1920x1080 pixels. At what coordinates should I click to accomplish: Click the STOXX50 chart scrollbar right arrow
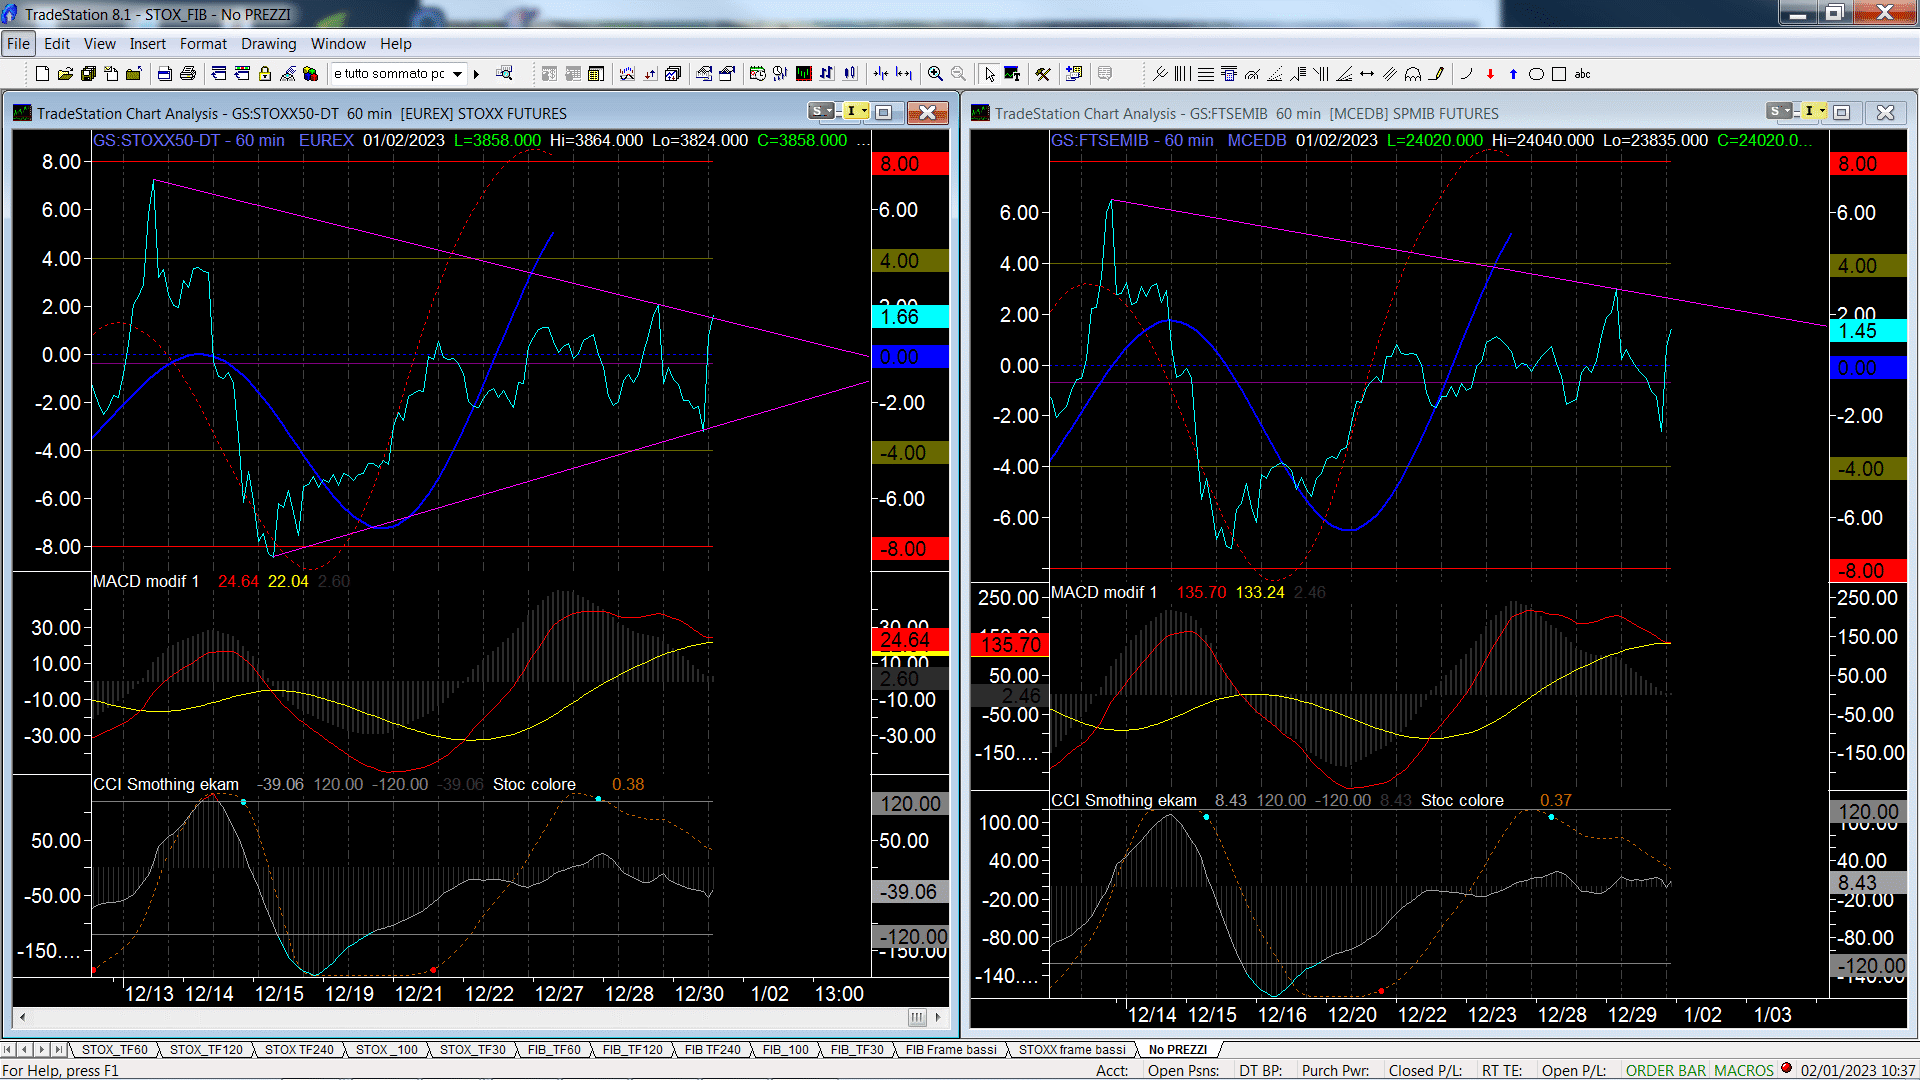(x=938, y=1017)
